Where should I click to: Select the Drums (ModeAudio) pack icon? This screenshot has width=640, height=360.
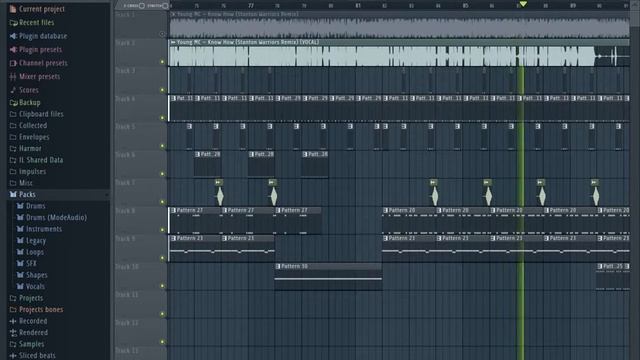coord(20,218)
